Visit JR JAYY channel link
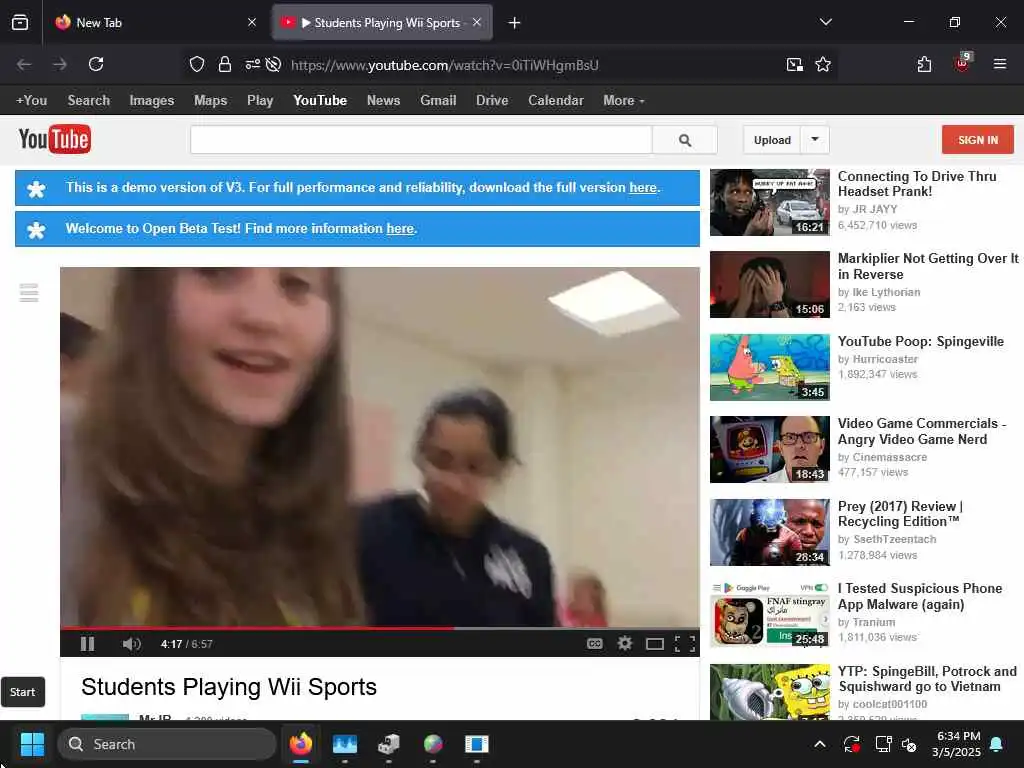 [x=874, y=209]
